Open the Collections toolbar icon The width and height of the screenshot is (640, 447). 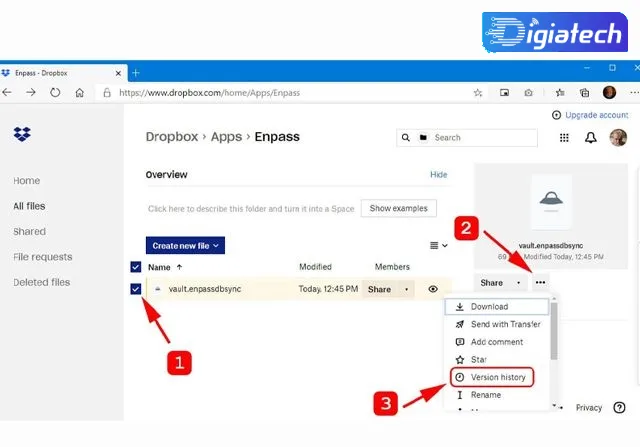point(584,93)
